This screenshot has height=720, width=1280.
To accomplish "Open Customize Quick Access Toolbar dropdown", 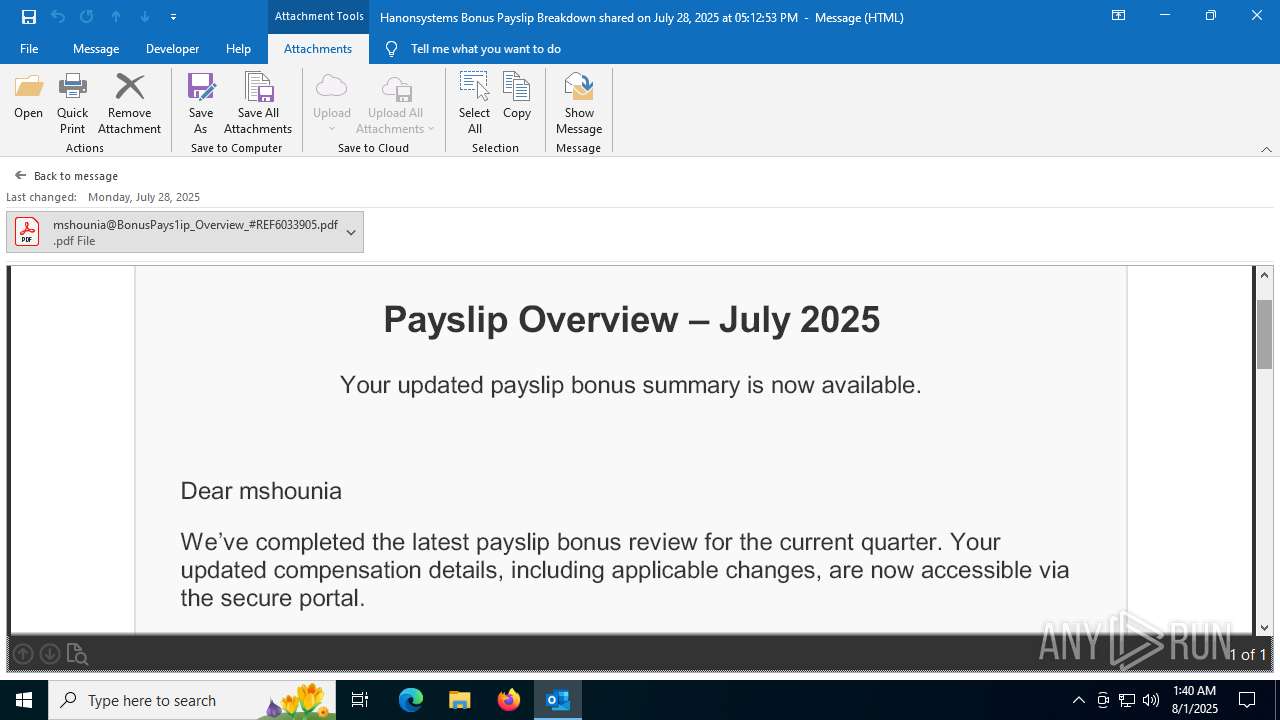I will (173, 17).
